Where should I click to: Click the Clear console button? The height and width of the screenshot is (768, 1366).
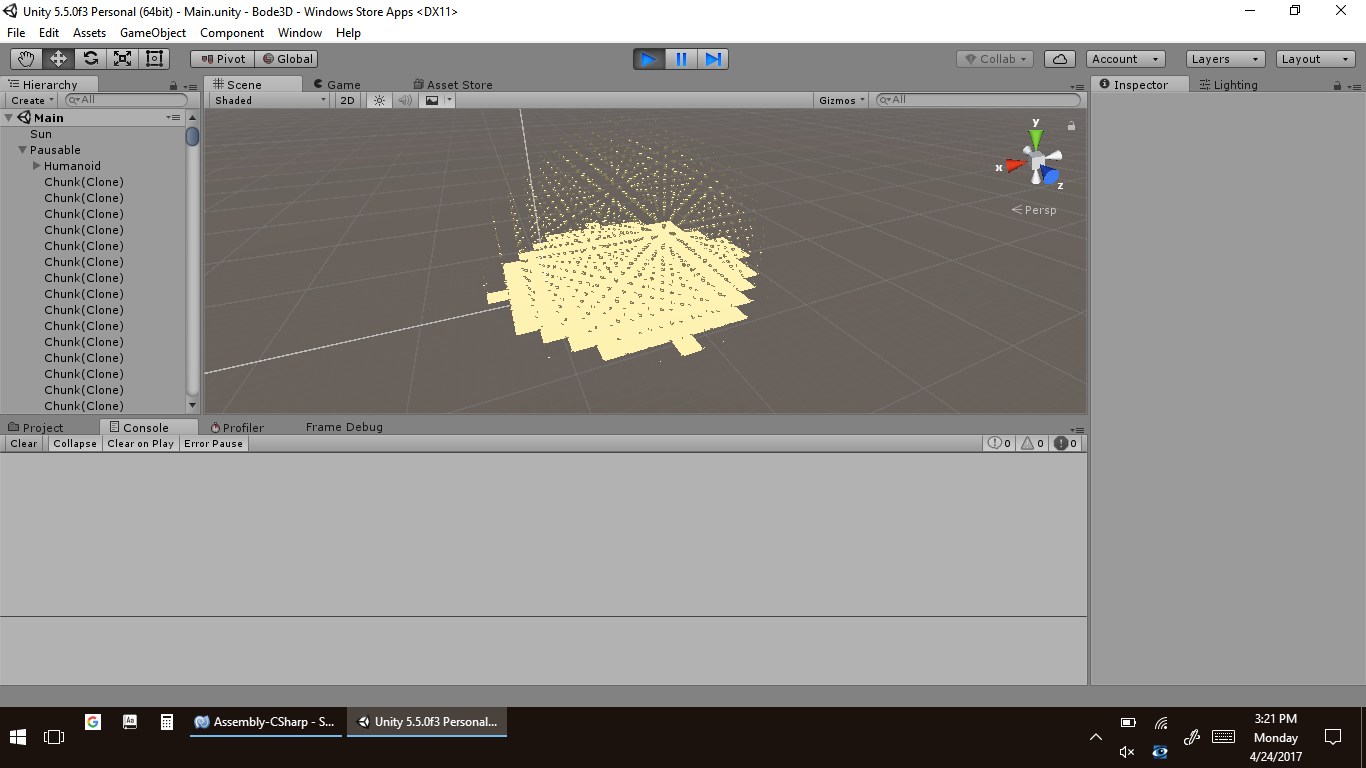[24, 443]
